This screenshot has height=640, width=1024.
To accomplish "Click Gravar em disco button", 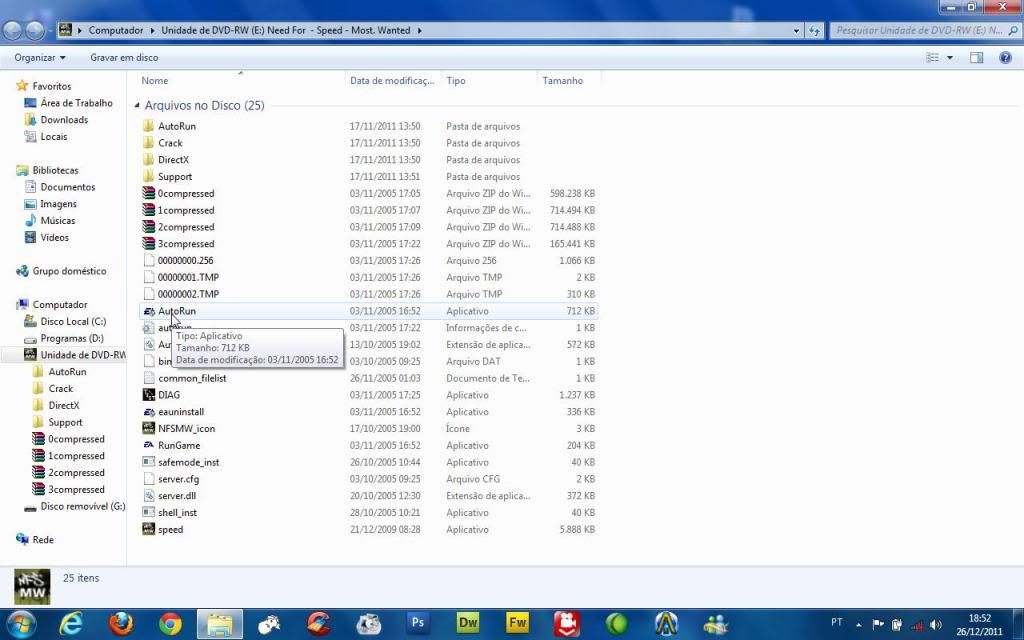I will point(124,58).
